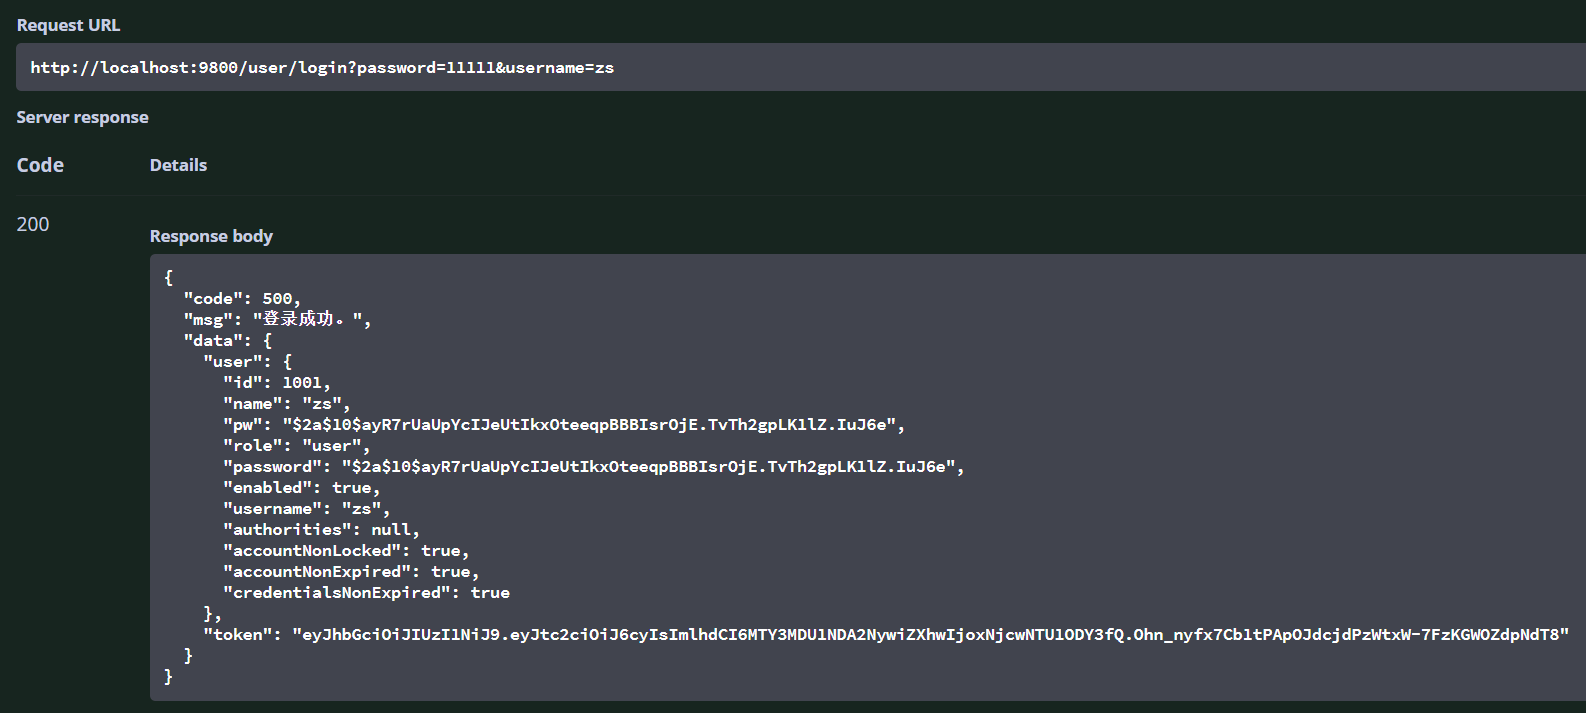Image resolution: width=1586 pixels, height=713 pixels.
Task: Click the "msg" line in the response
Action: click(x=277, y=320)
